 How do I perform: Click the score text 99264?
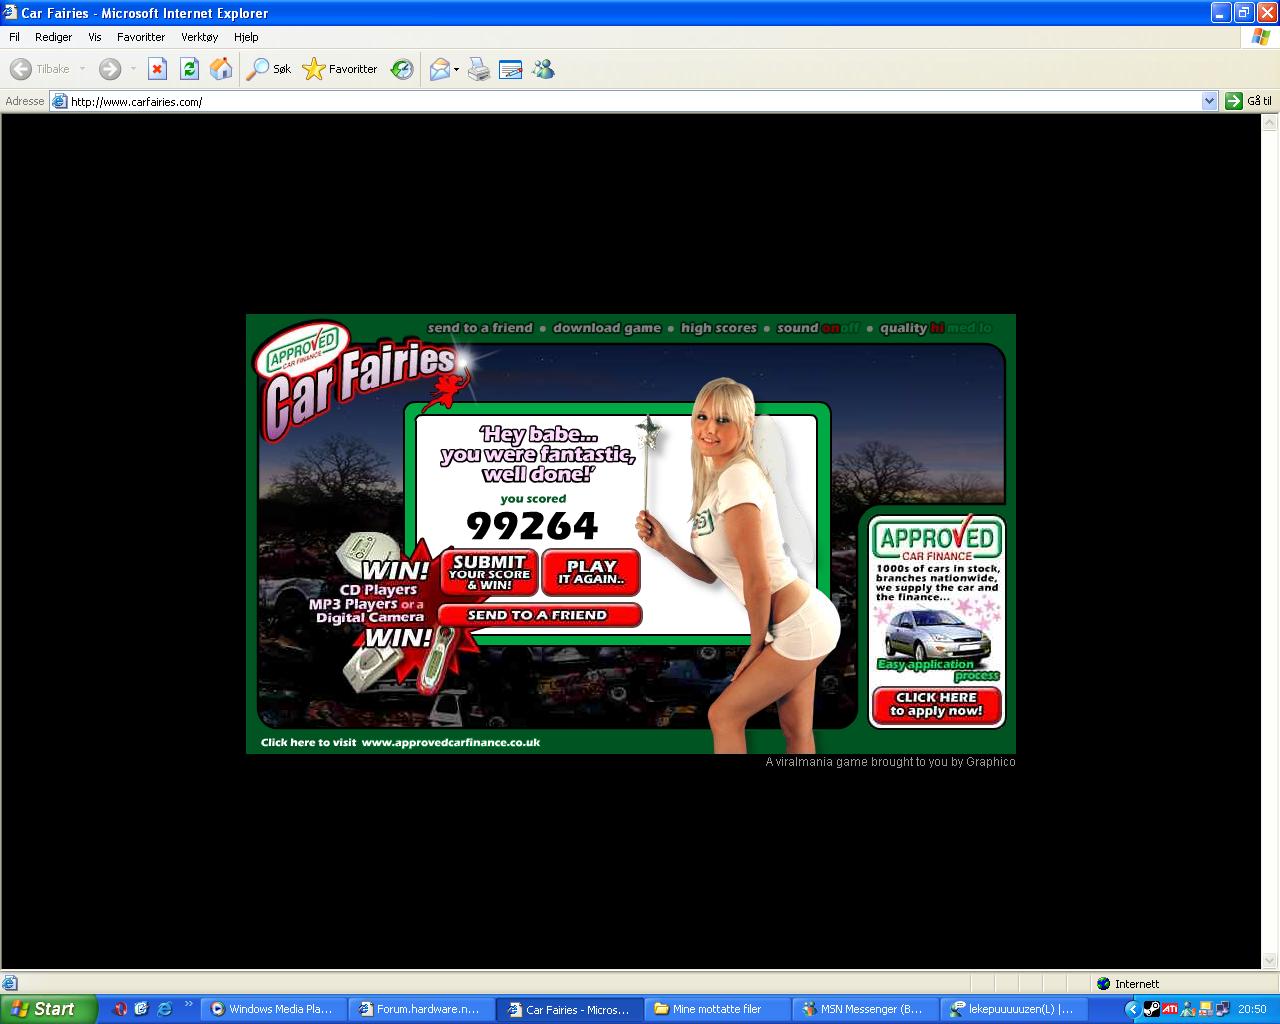[532, 526]
